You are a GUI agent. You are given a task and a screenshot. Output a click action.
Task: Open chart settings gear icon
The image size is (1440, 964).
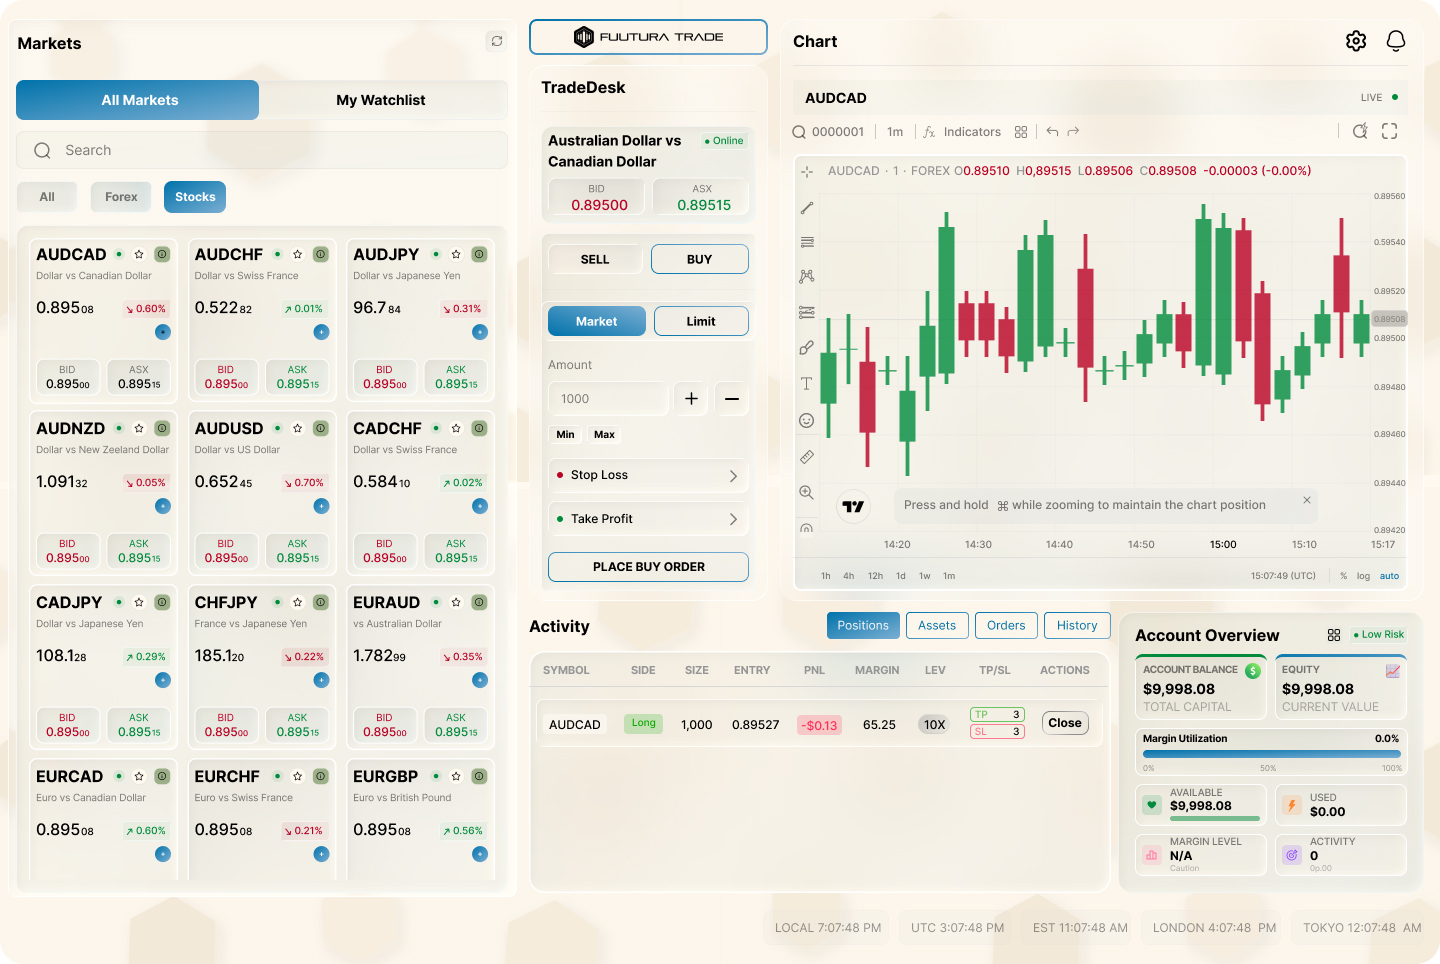point(1356,41)
